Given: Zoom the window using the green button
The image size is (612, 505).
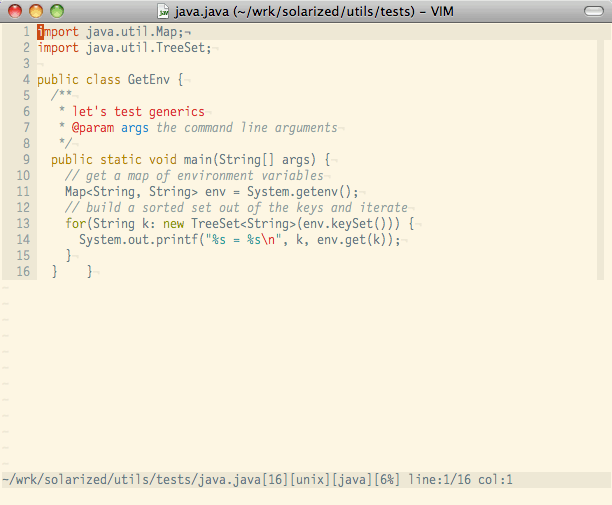Looking at the screenshot, I should tap(56, 11).
